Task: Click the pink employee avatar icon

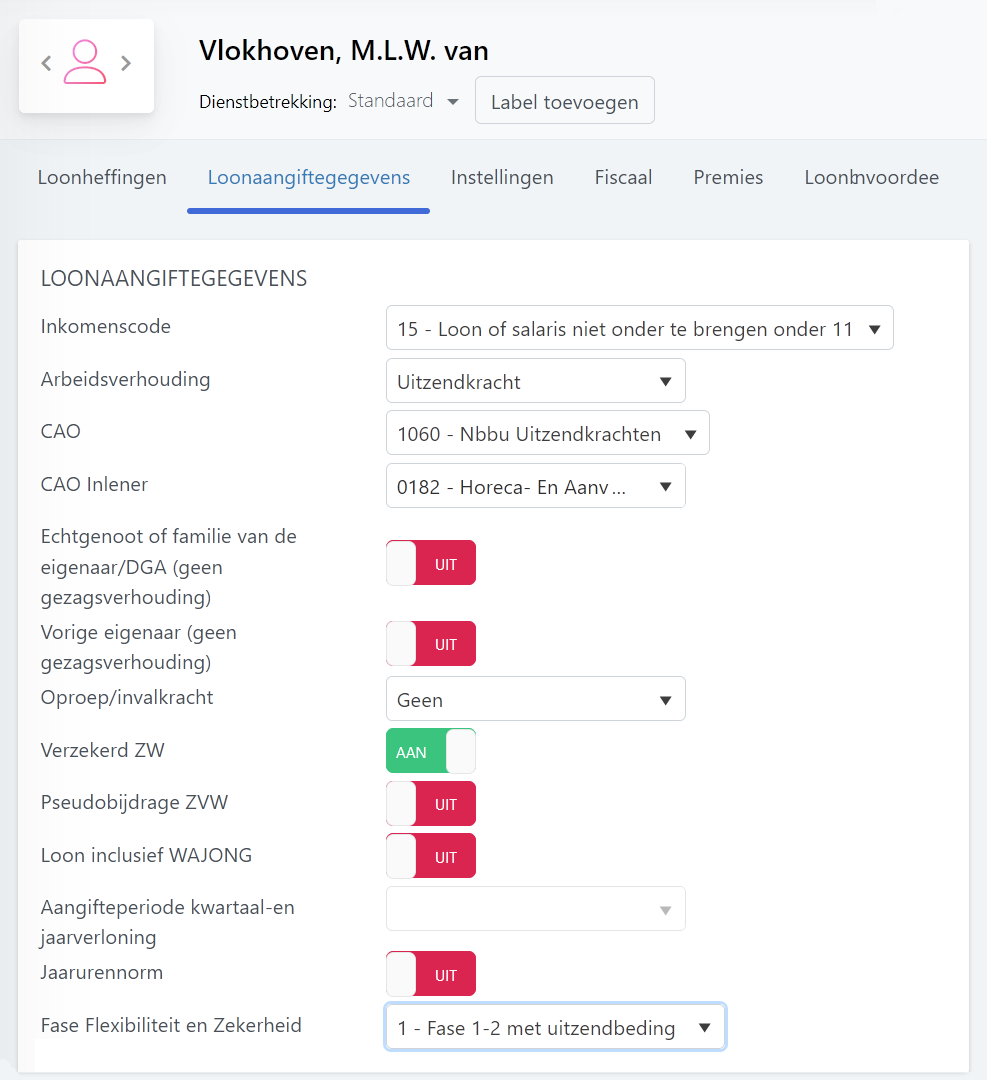Action: tap(86, 63)
